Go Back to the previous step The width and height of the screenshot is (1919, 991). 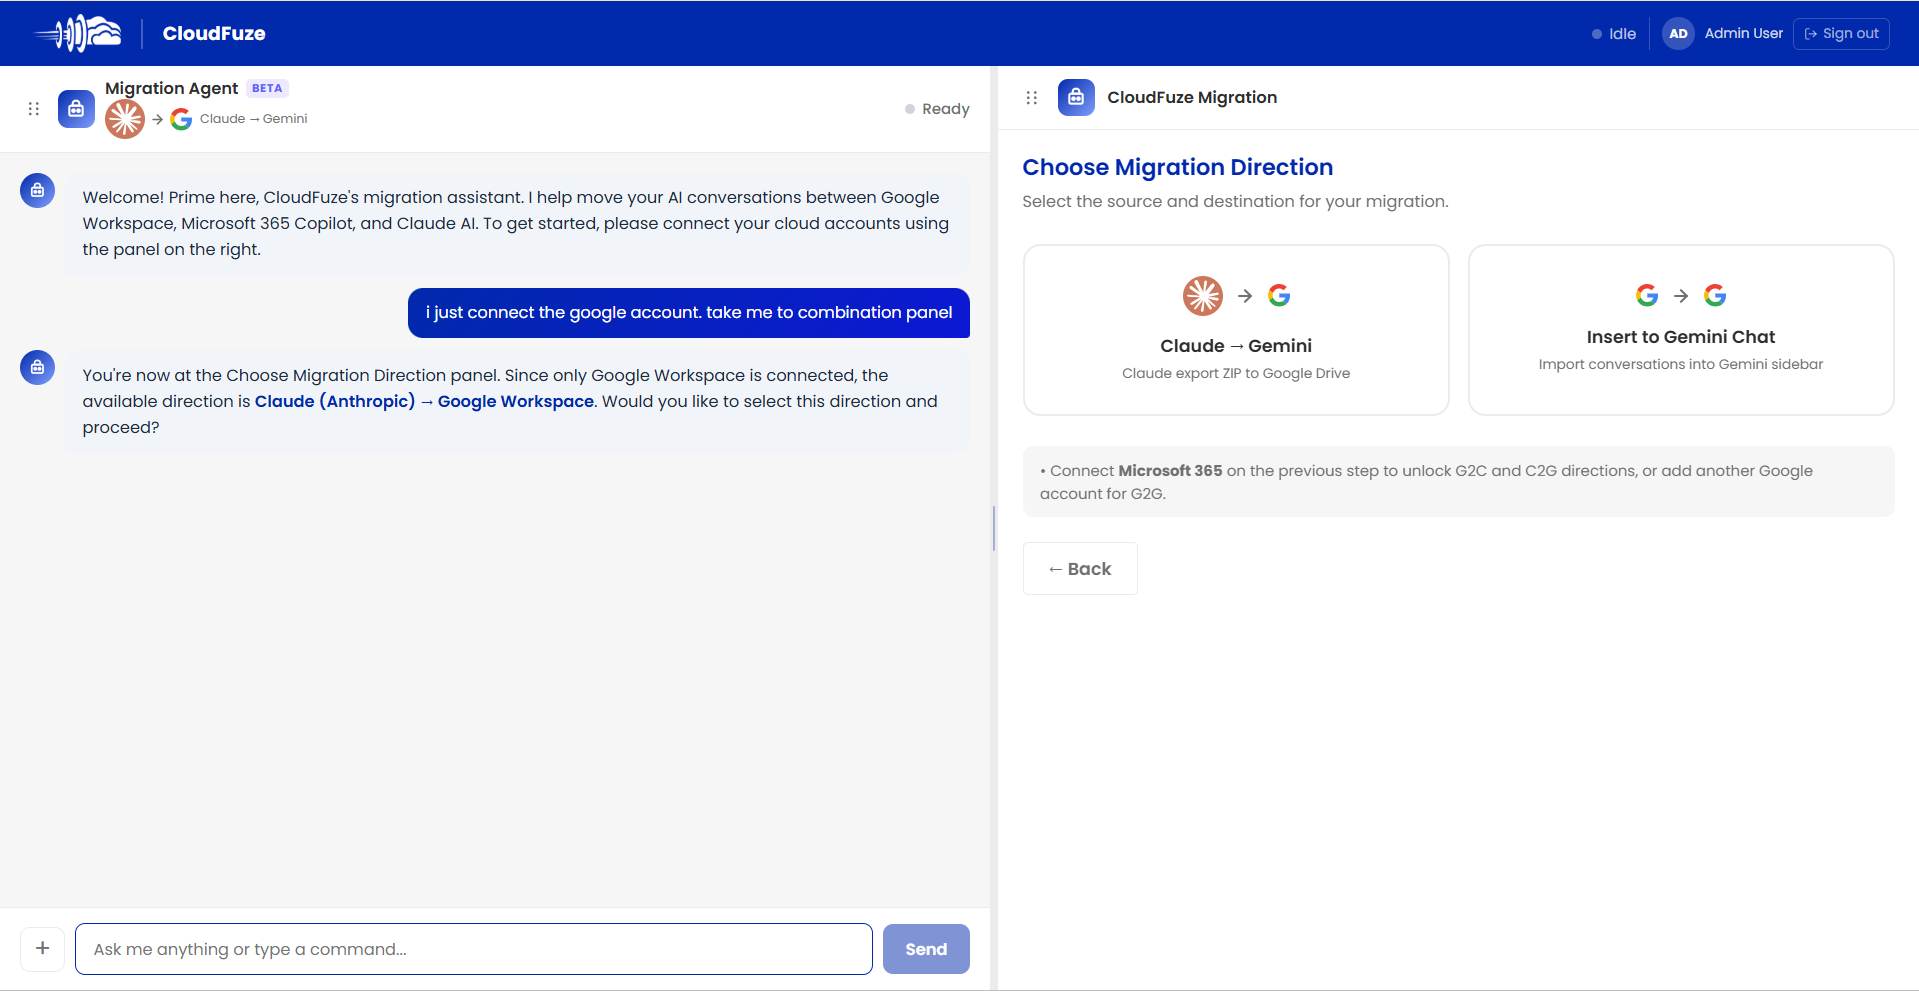pyautogui.click(x=1080, y=569)
